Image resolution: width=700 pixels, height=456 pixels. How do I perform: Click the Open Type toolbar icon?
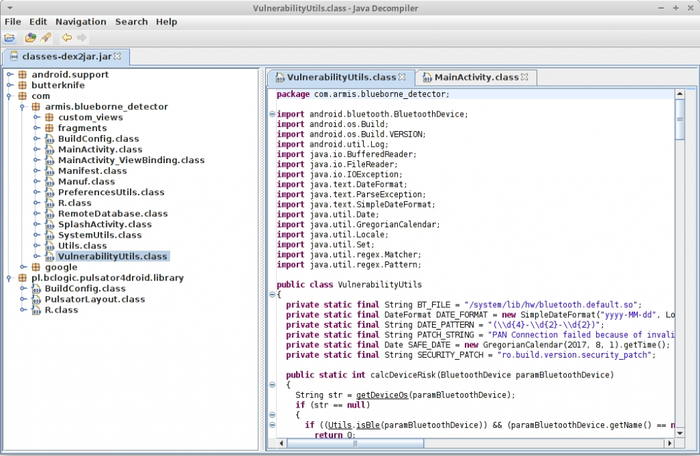tap(30, 37)
